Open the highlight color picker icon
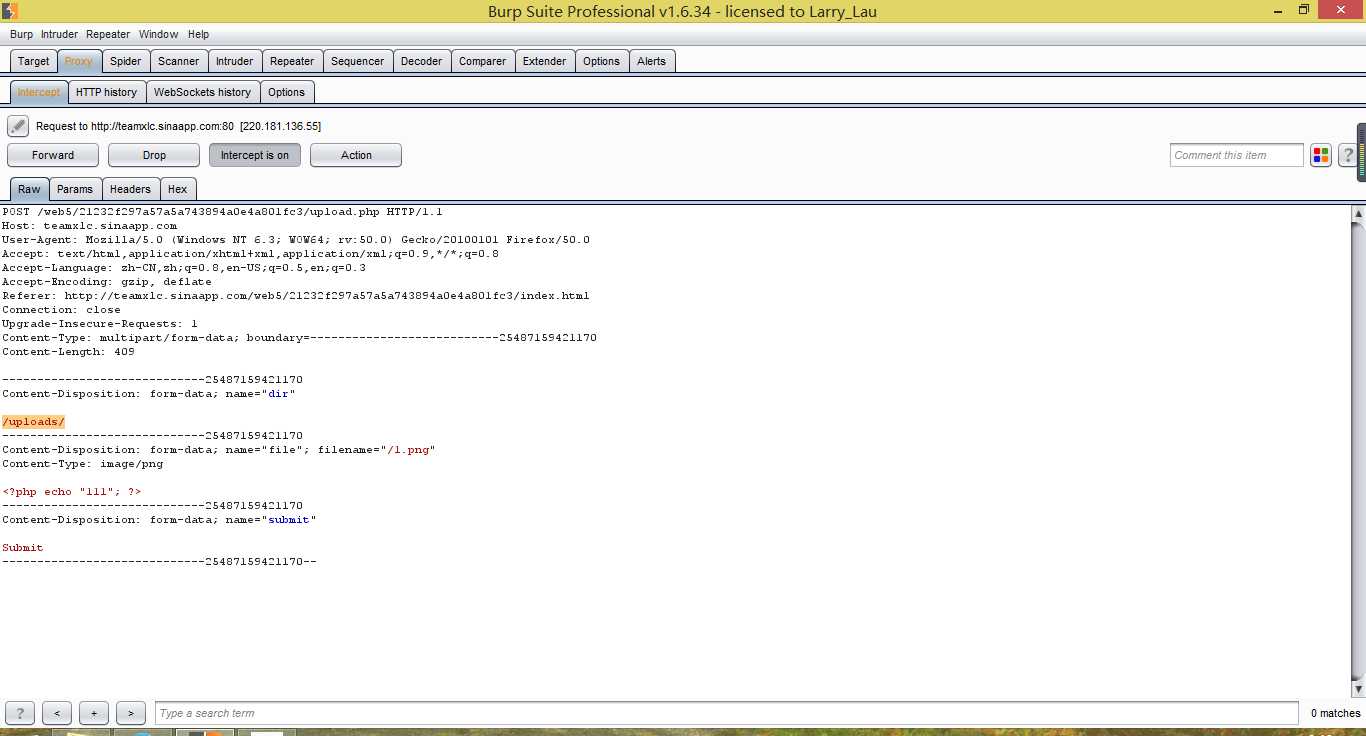 1321,155
